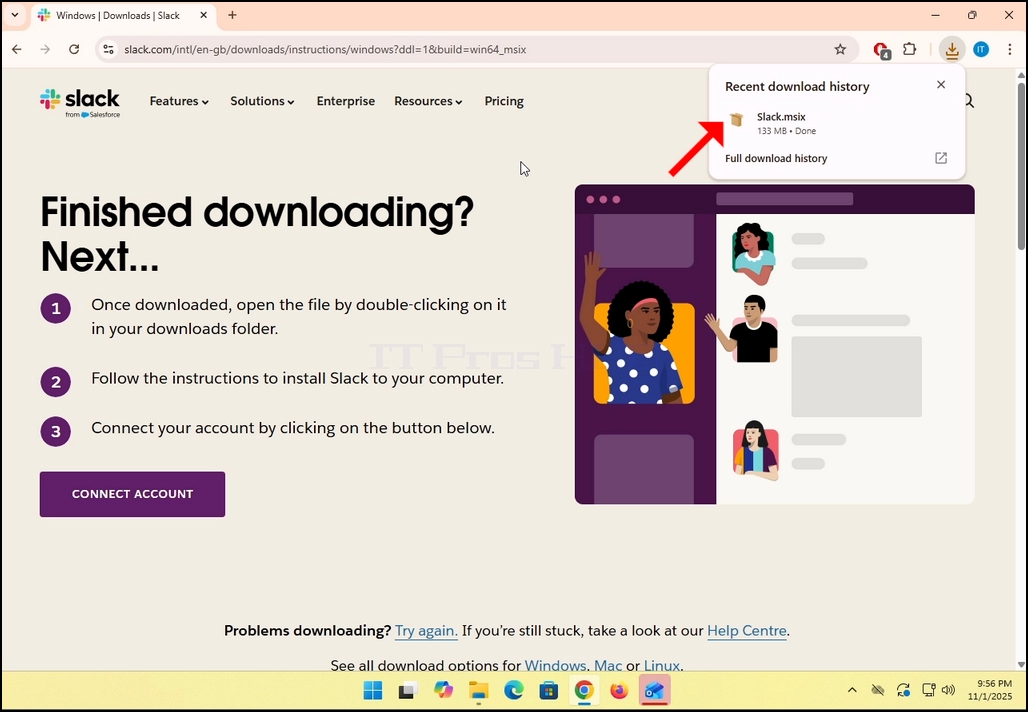Open Firefox from the taskbar
Viewport: 1028px width, 712px height.
click(x=619, y=690)
